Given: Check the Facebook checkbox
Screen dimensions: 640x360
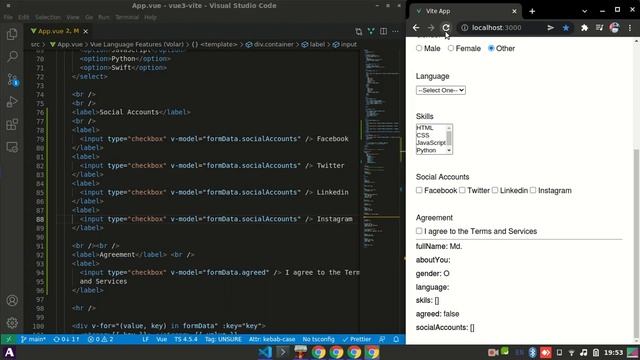Looking at the screenshot, I should (419, 190).
